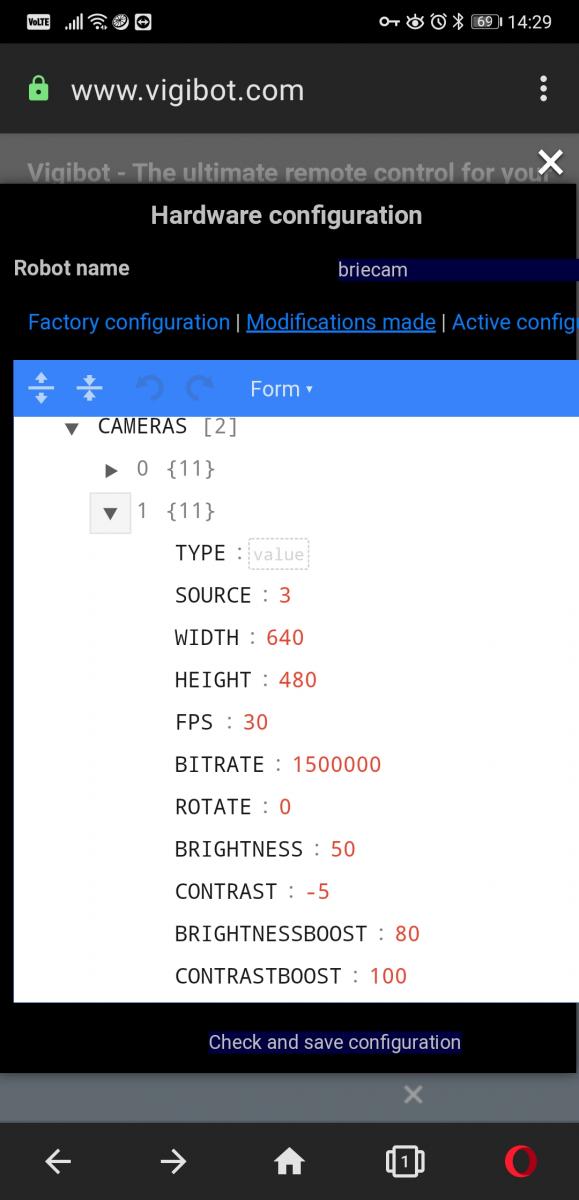Image resolution: width=579 pixels, height=1200 pixels.
Task: Tap the Opera logo button
Action: 520,1160
